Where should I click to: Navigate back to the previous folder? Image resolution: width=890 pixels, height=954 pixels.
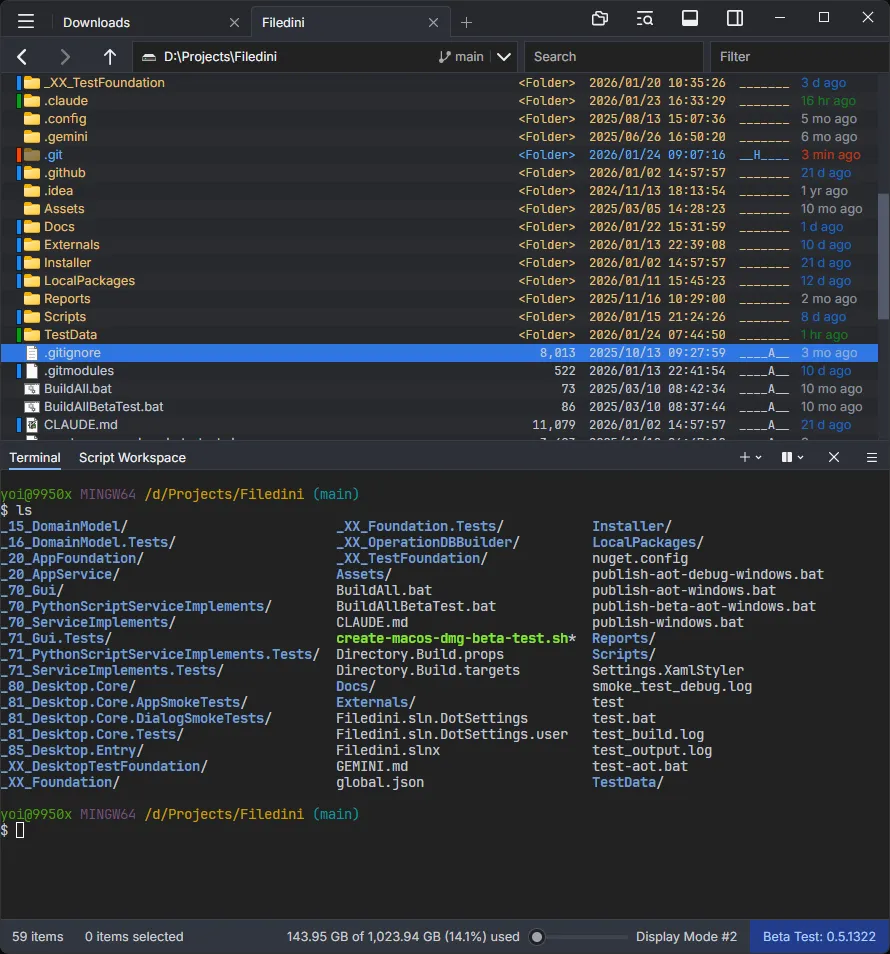coord(23,57)
